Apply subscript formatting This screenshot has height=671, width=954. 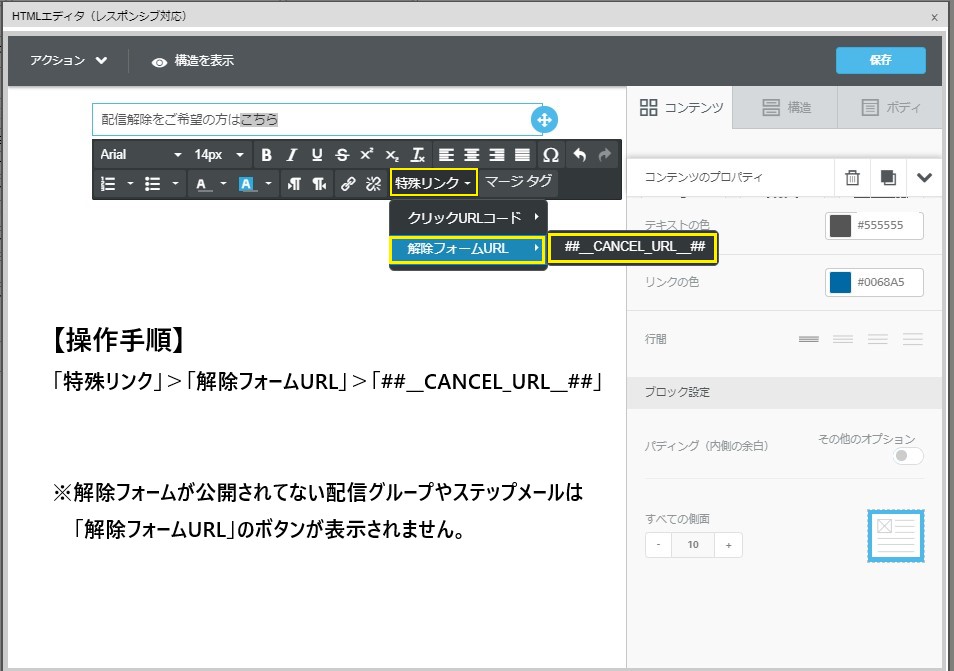click(392, 155)
